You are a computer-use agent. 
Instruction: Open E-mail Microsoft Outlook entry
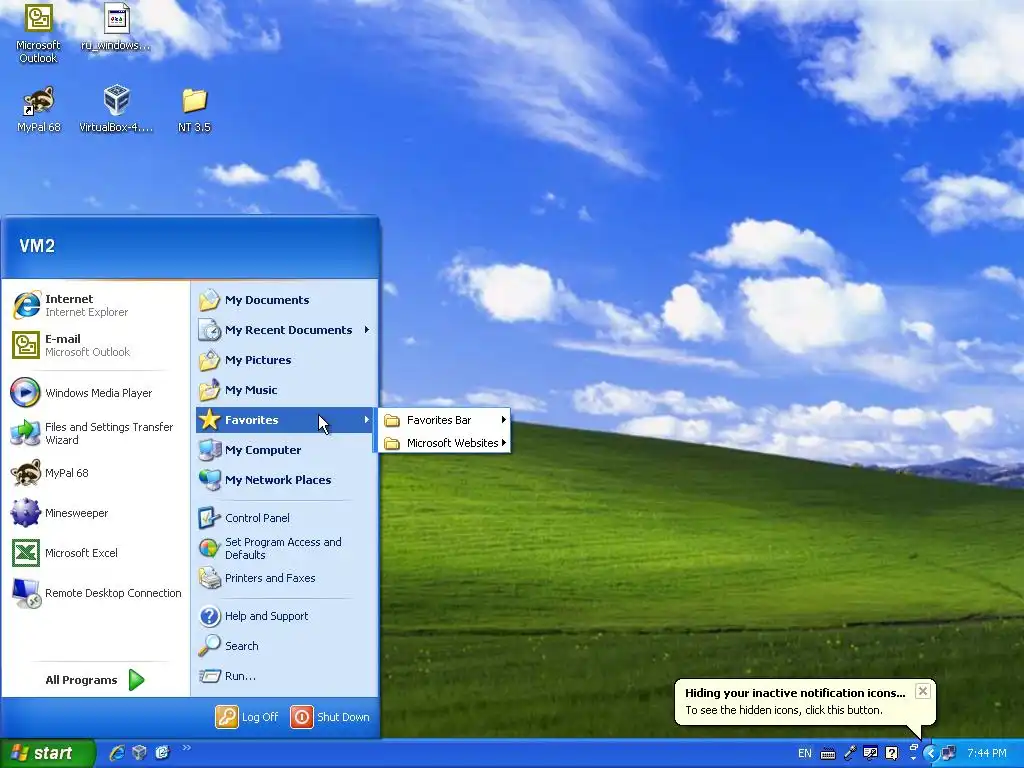click(x=95, y=345)
